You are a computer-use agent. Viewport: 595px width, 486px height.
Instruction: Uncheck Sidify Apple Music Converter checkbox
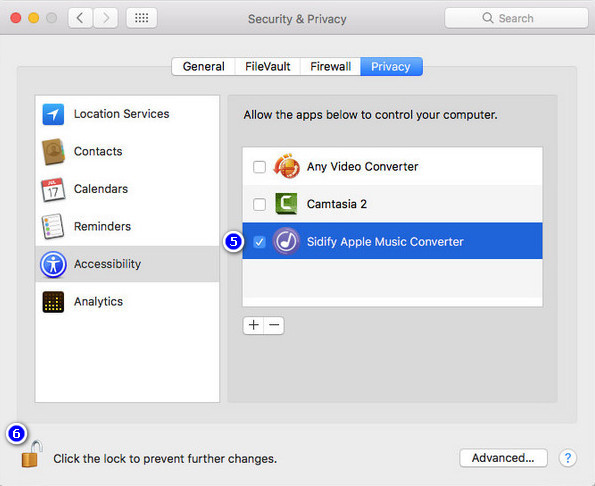[x=259, y=242]
